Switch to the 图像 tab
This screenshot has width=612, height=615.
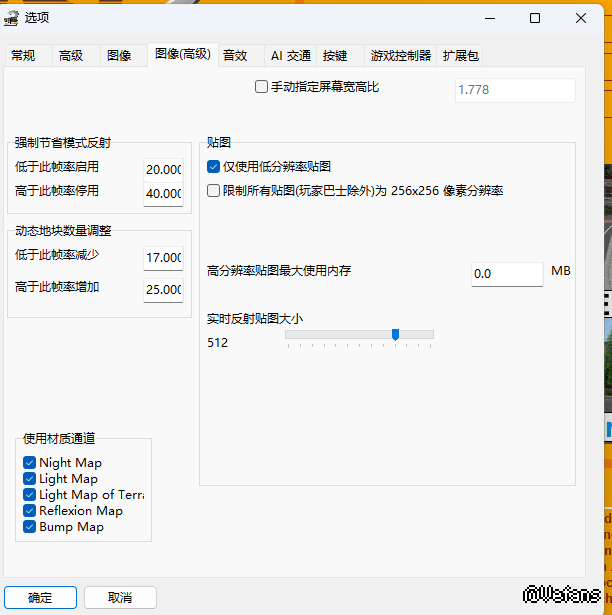124,56
